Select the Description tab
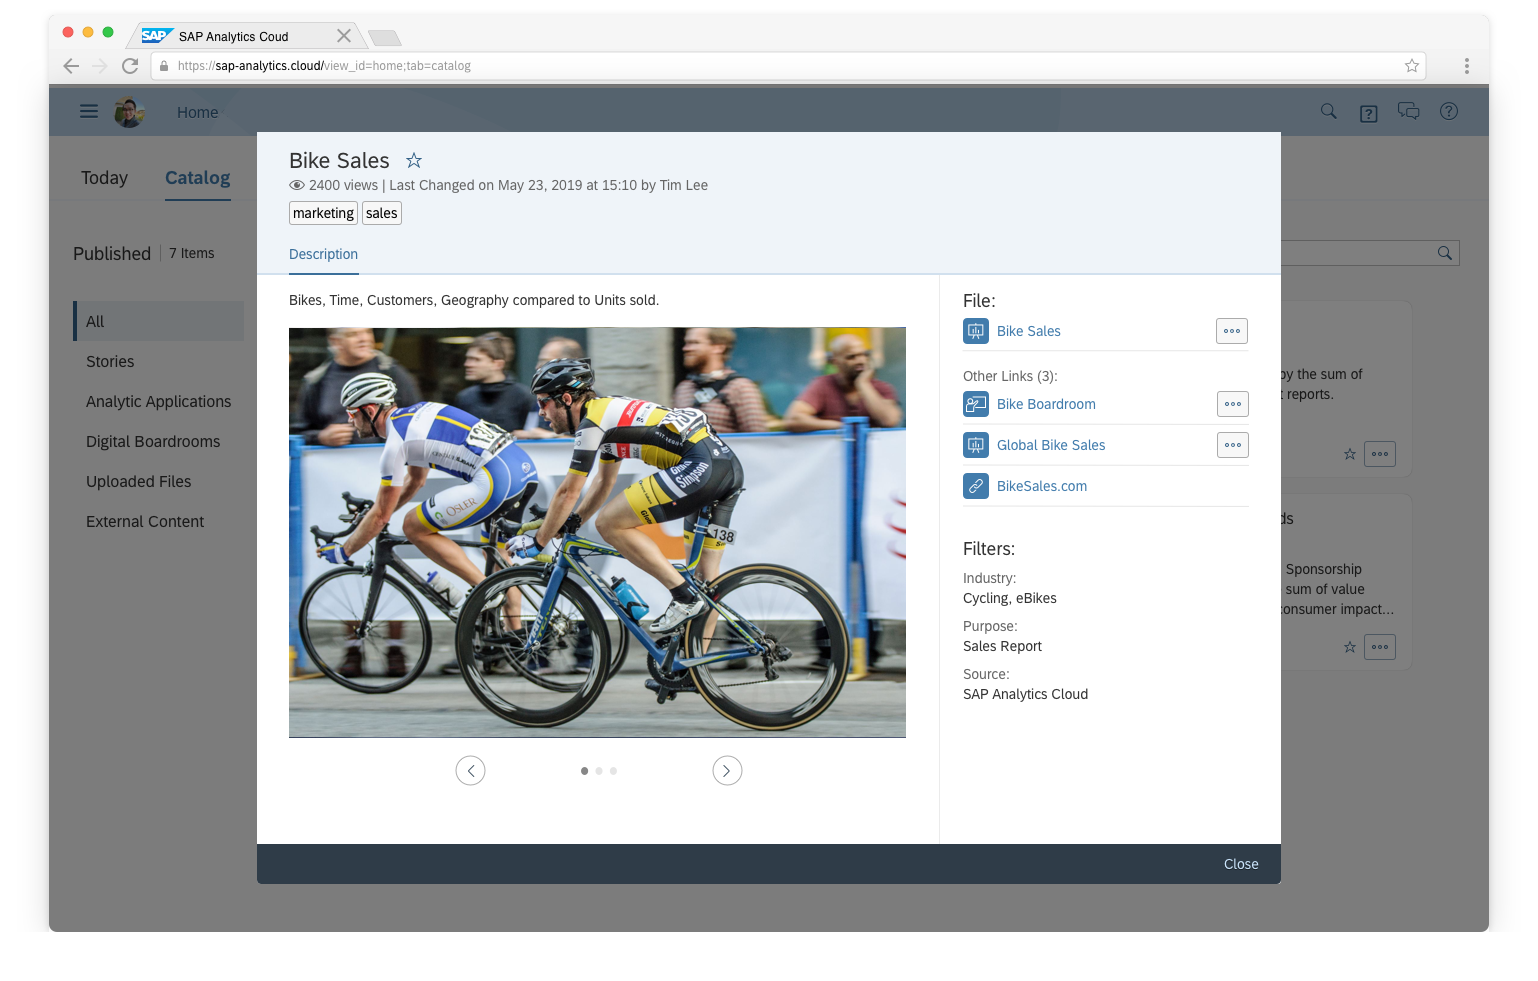1538x981 pixels. tap(323, 255)
